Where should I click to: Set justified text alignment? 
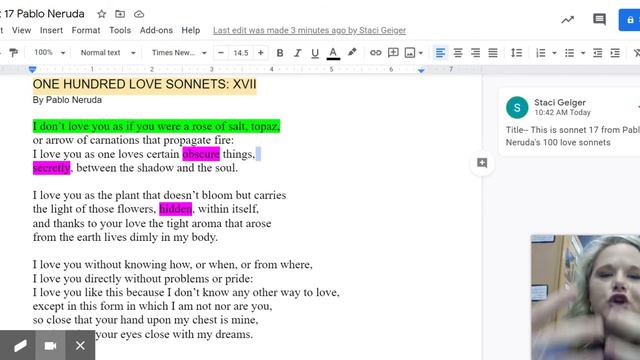pyautogui.click(x=493, y=53)
